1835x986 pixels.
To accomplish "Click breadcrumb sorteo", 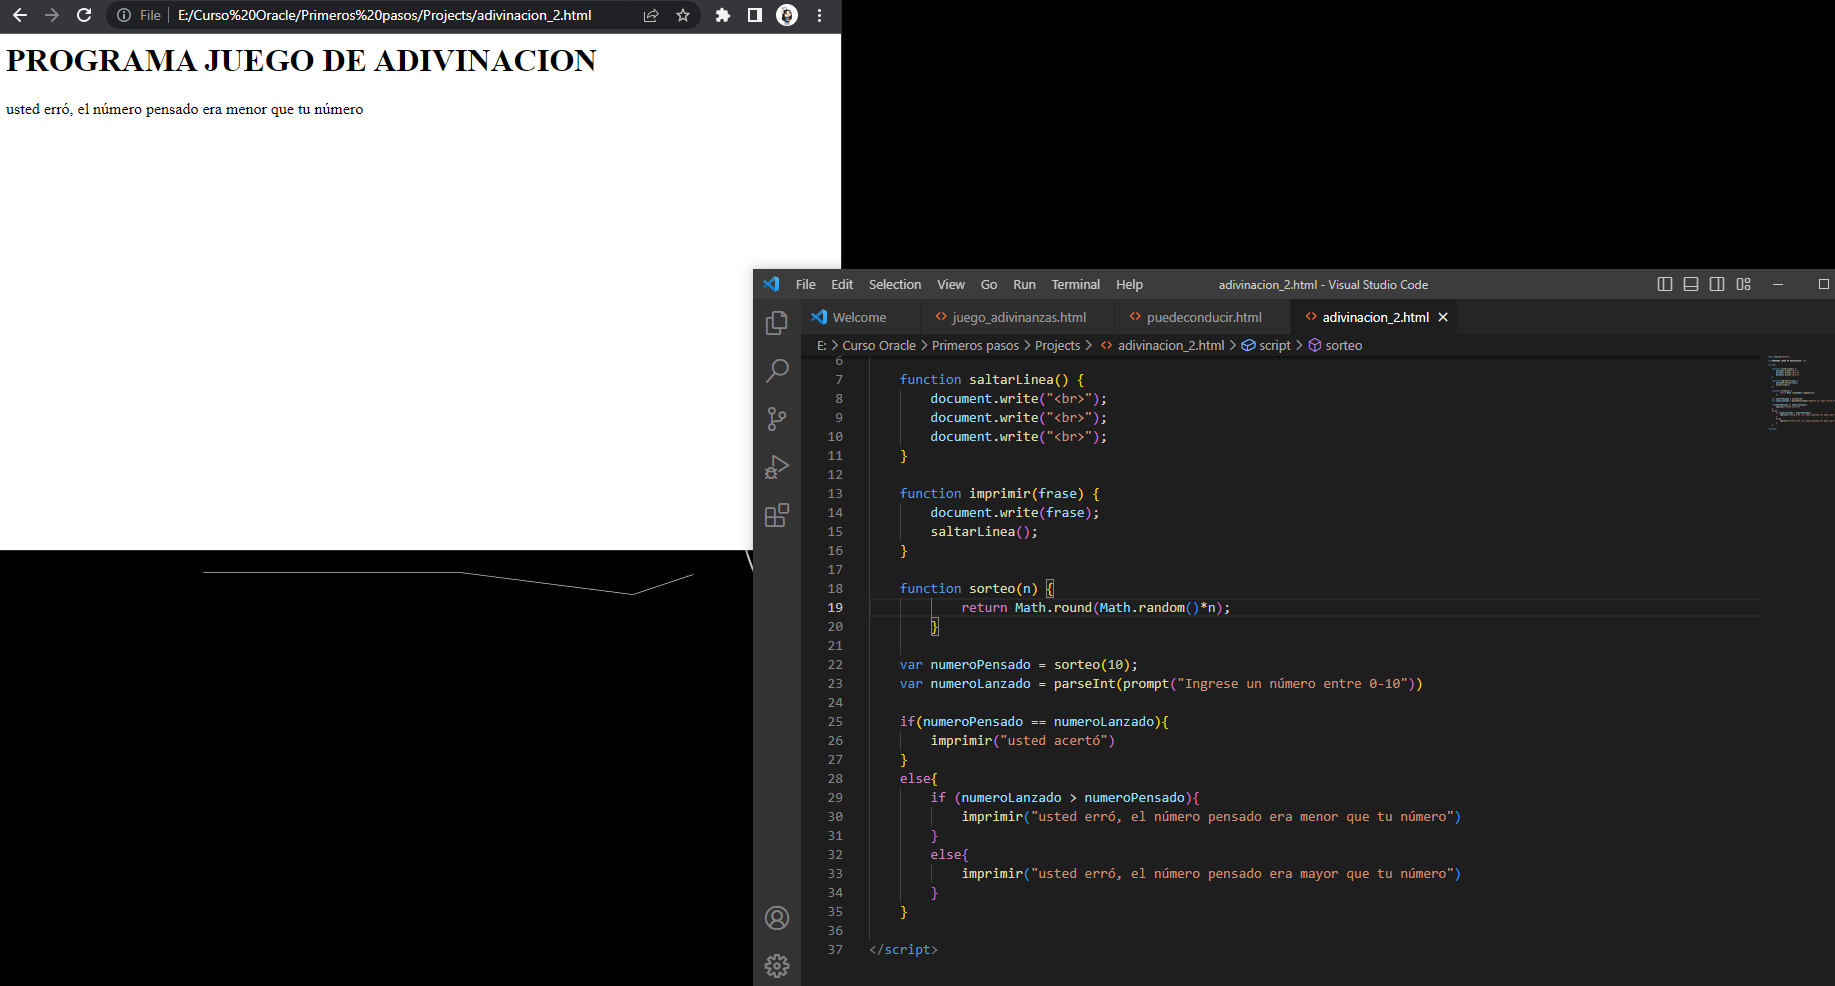I will point(1335,345).
